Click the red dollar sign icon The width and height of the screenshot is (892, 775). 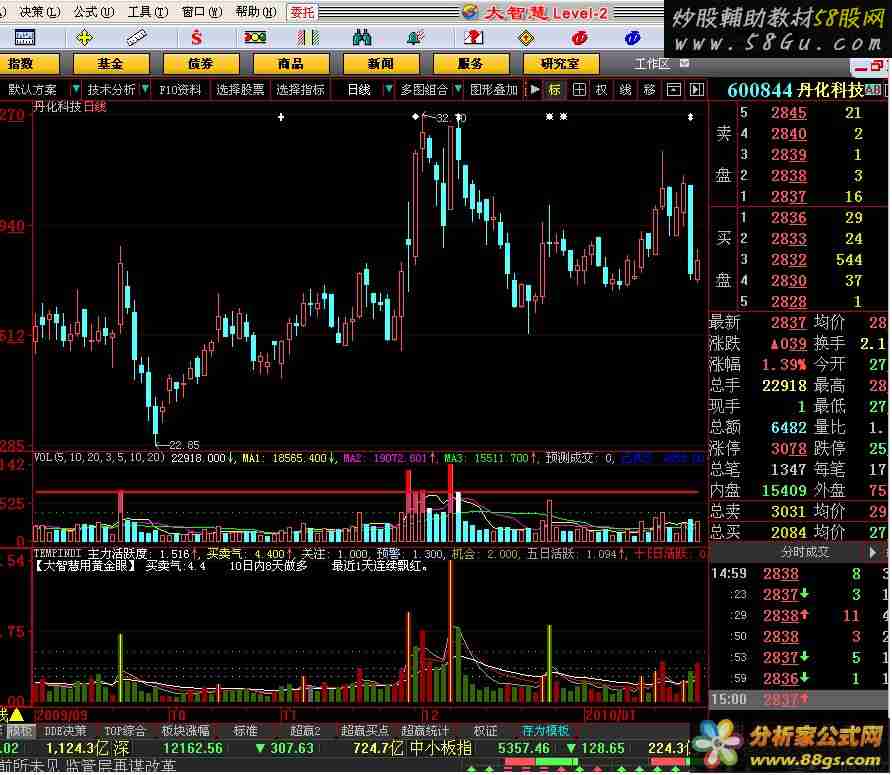196,38
